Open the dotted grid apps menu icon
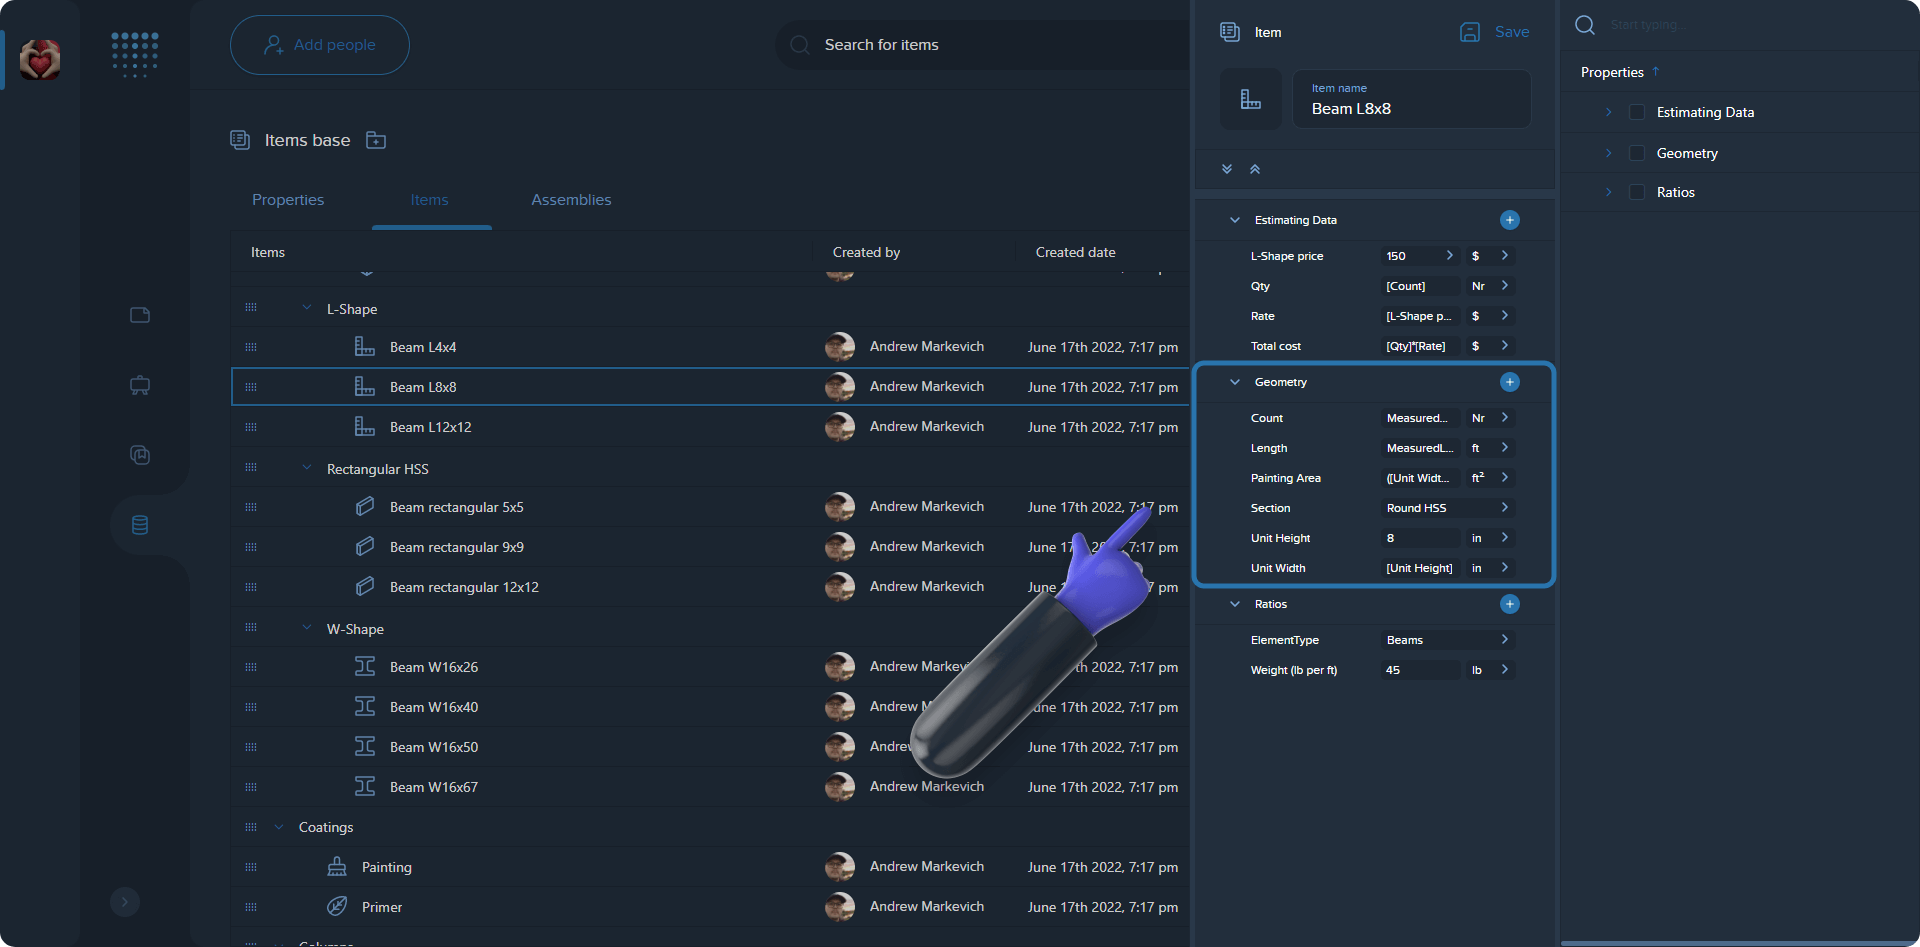Image resolution: width=1920 pixels, height=947 pixels. tap(135, 54)
